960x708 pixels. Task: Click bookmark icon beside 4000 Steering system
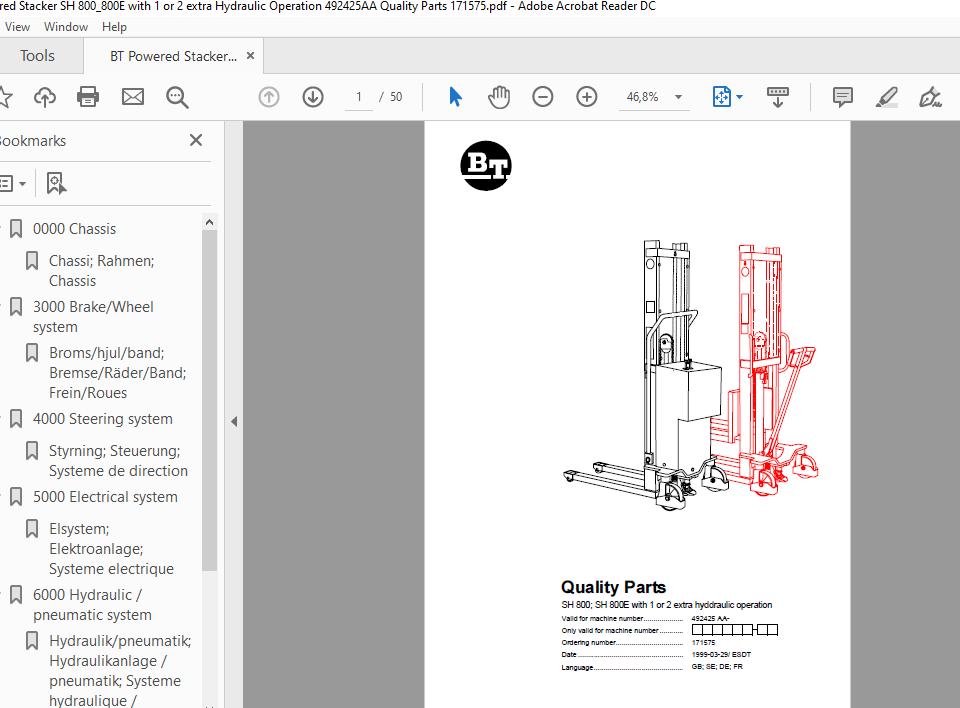pos(16,419)
